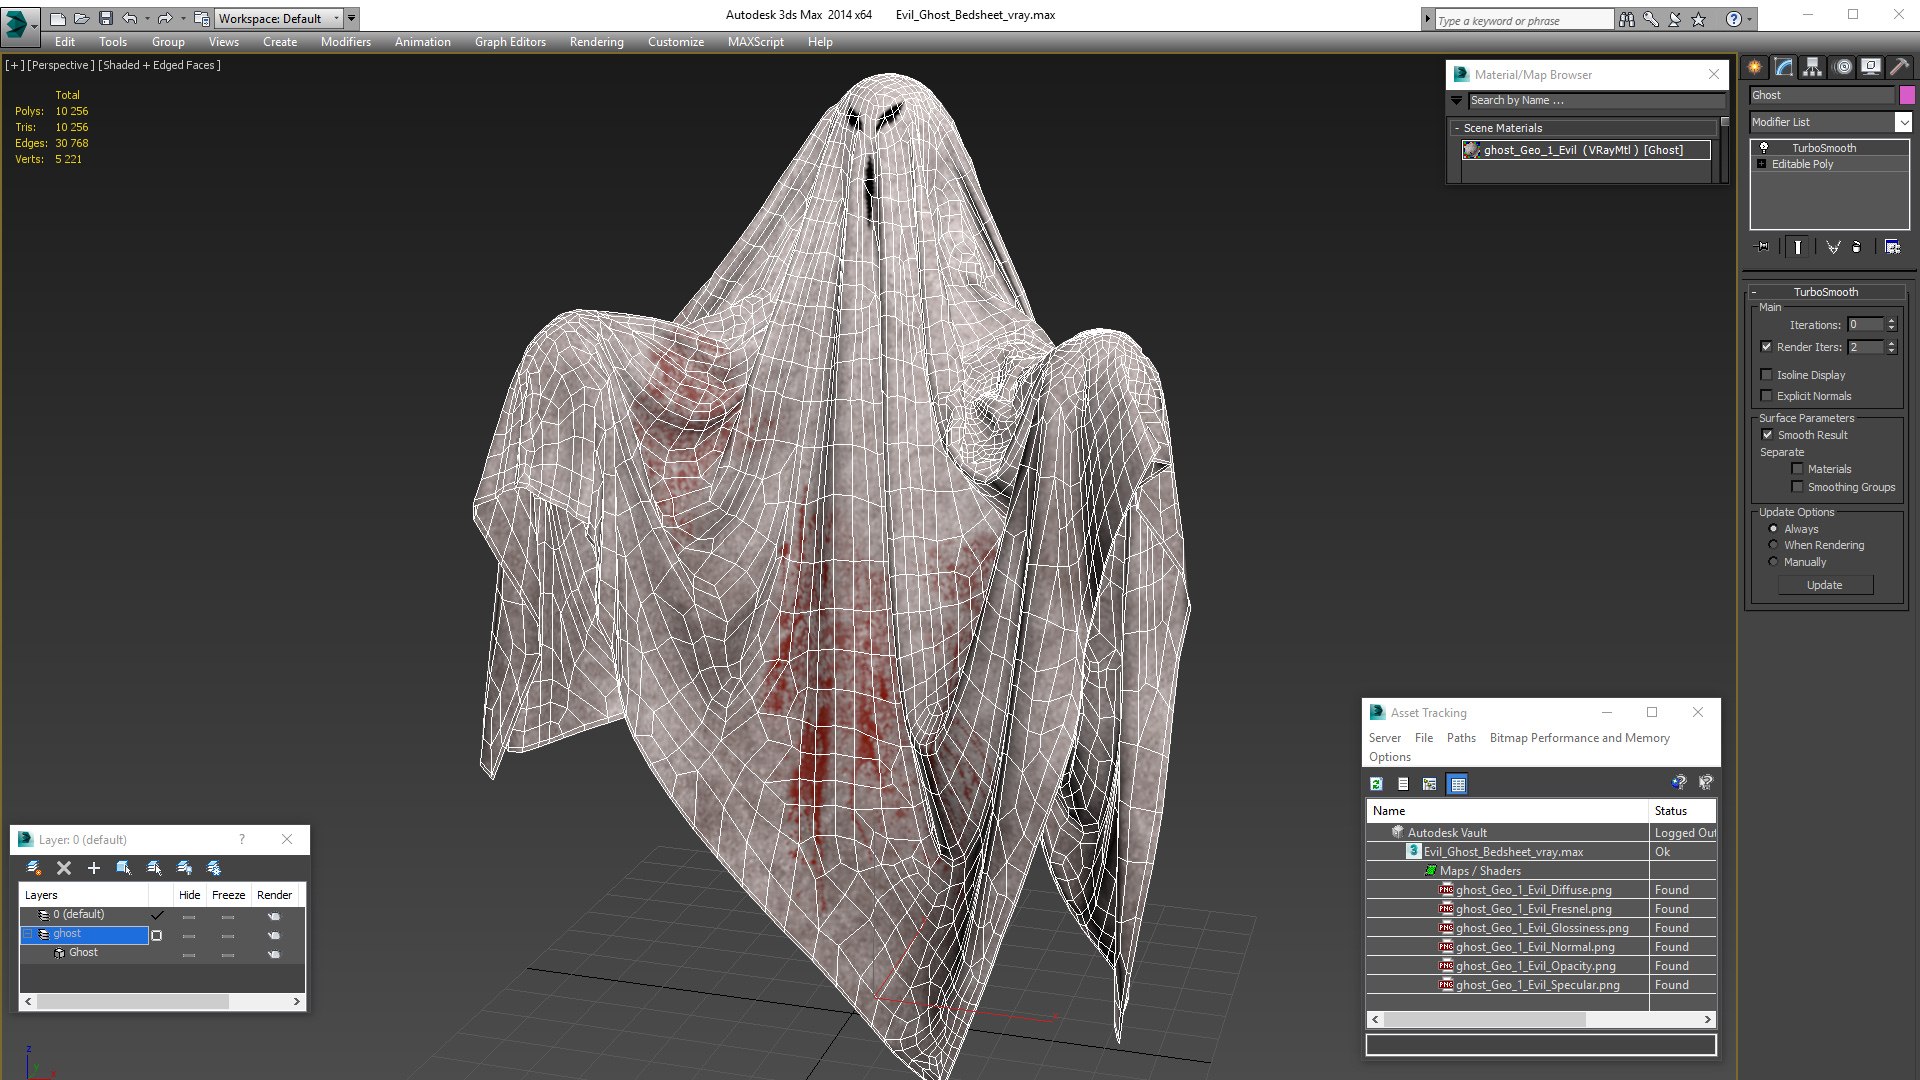Click the Save File floppy icon

click(x=106, y=18)
